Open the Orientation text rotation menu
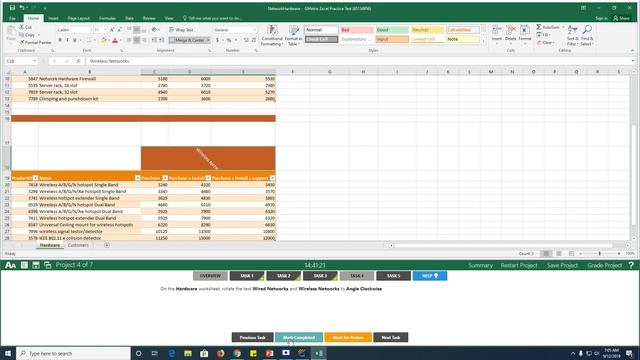Screen dimensions: 640x360 (155, 30)
